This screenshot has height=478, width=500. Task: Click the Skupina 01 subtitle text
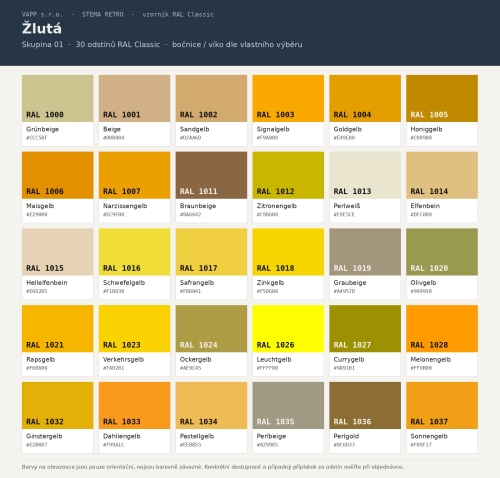click(x=42, y=44)
